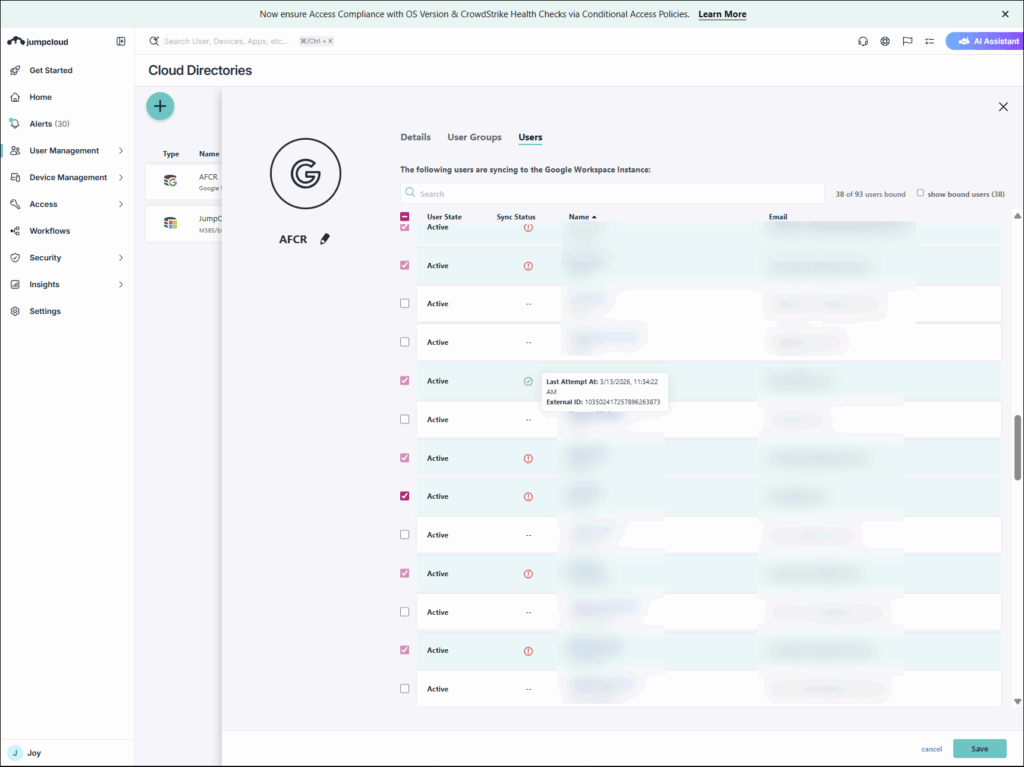Toggle the select-all checkbox in table header

[x=405, y=217]
